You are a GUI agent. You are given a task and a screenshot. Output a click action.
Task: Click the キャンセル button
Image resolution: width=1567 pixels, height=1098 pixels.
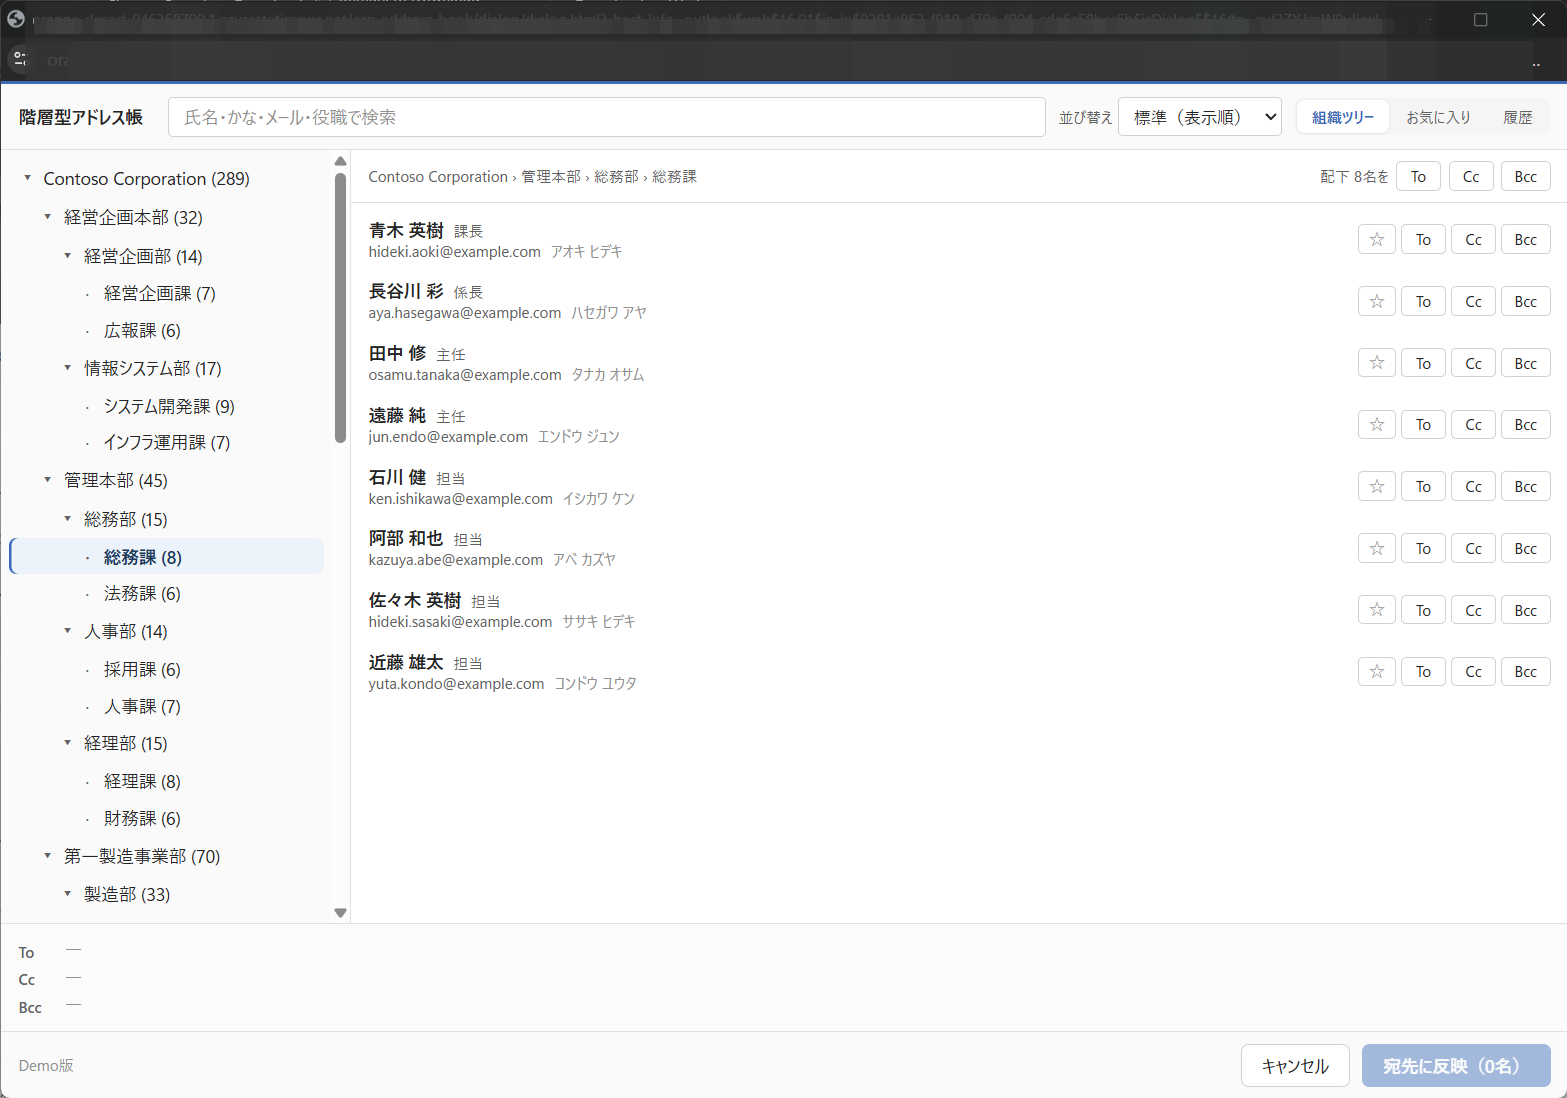tap(1295, 1066)
